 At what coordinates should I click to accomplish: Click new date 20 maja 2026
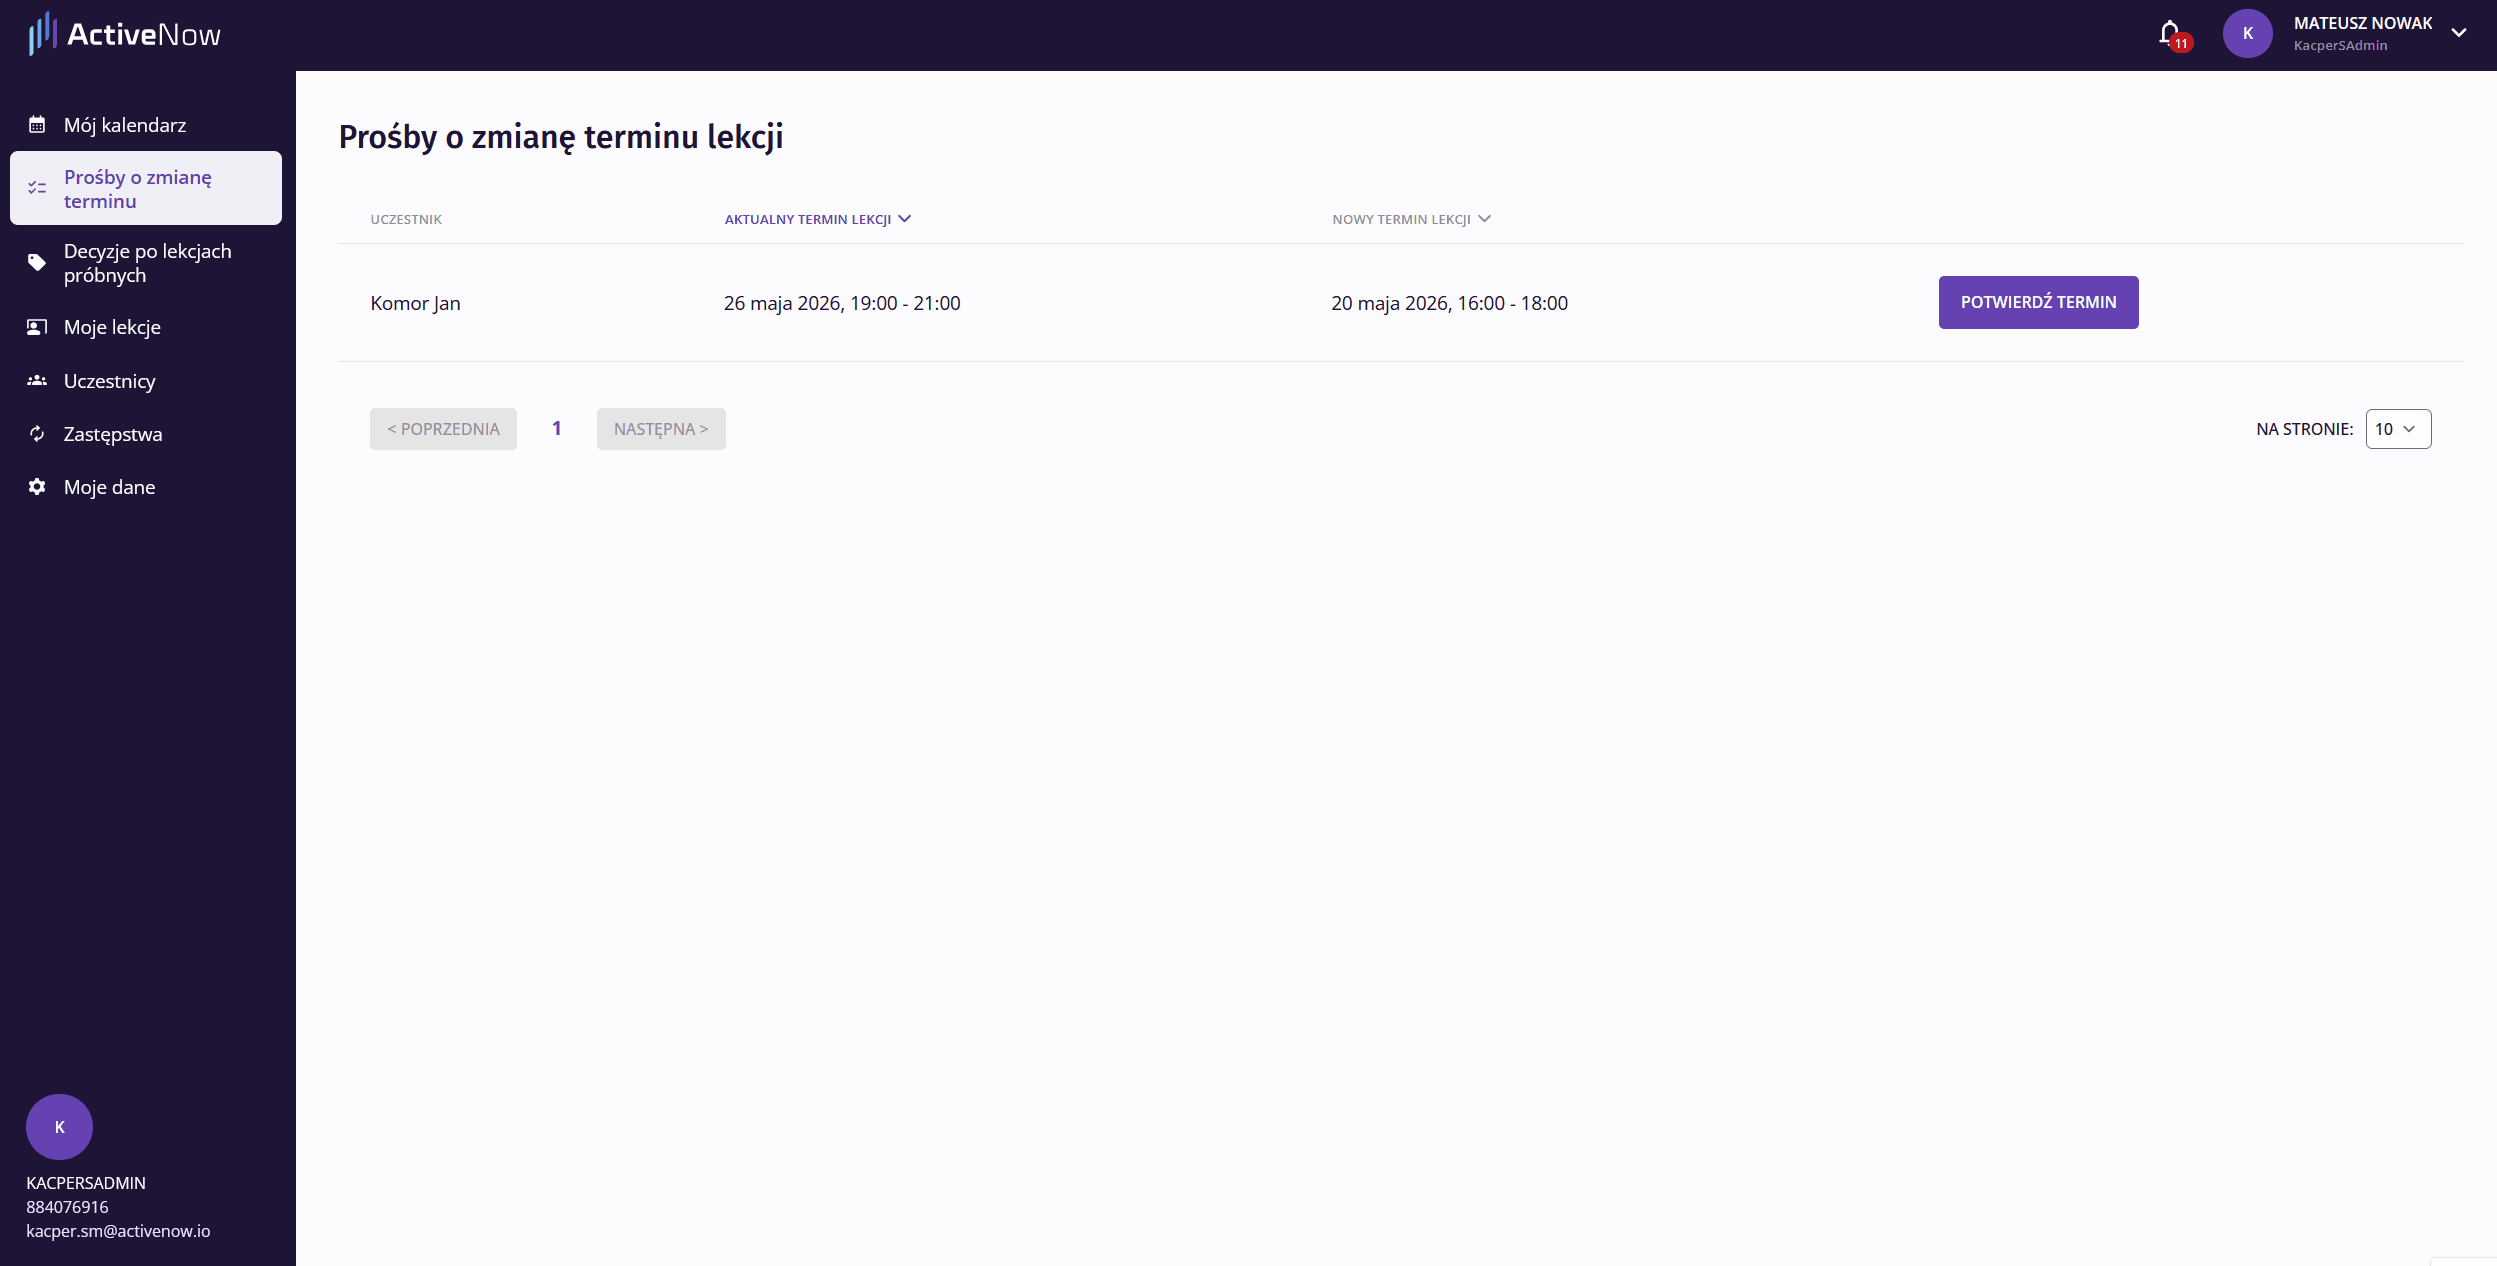tap(1449, 303)
